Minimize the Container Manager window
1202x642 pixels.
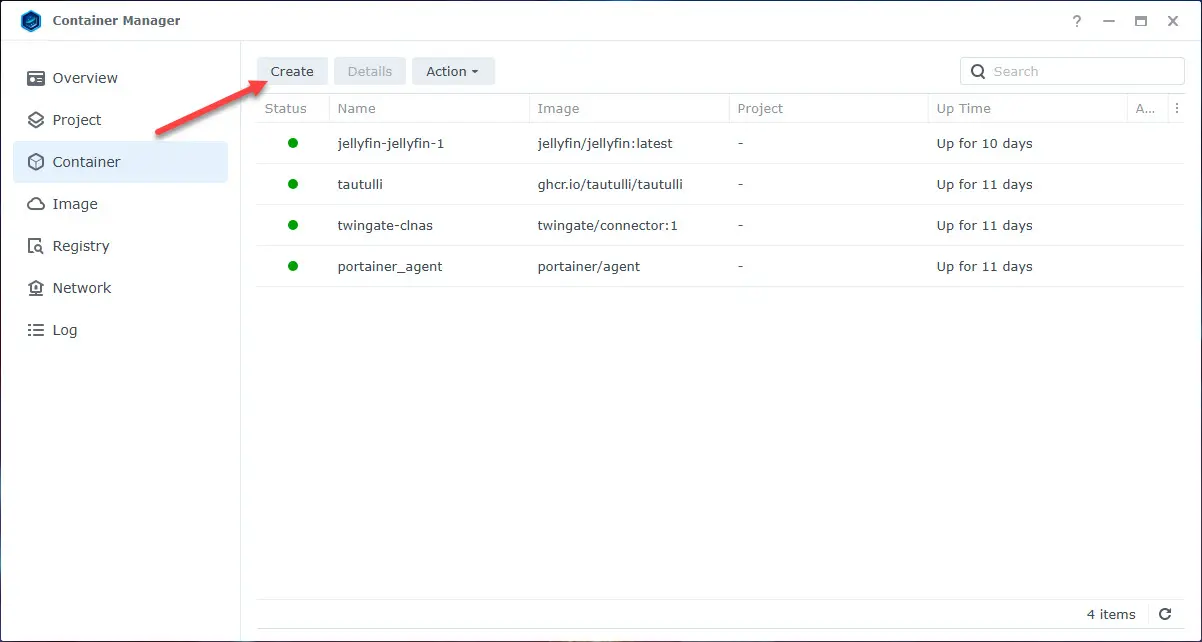pyautogui.click(x=1109, y=21)
